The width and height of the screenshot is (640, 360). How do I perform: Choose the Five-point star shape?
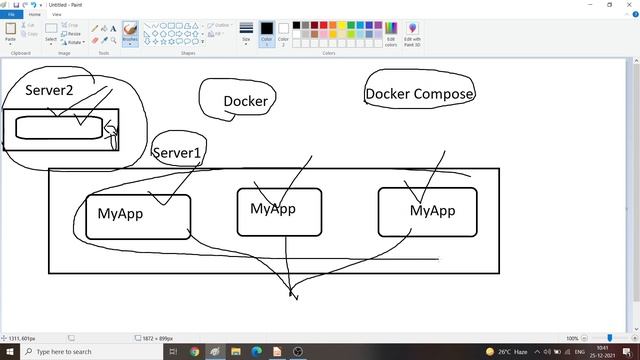tap(163, 42)
